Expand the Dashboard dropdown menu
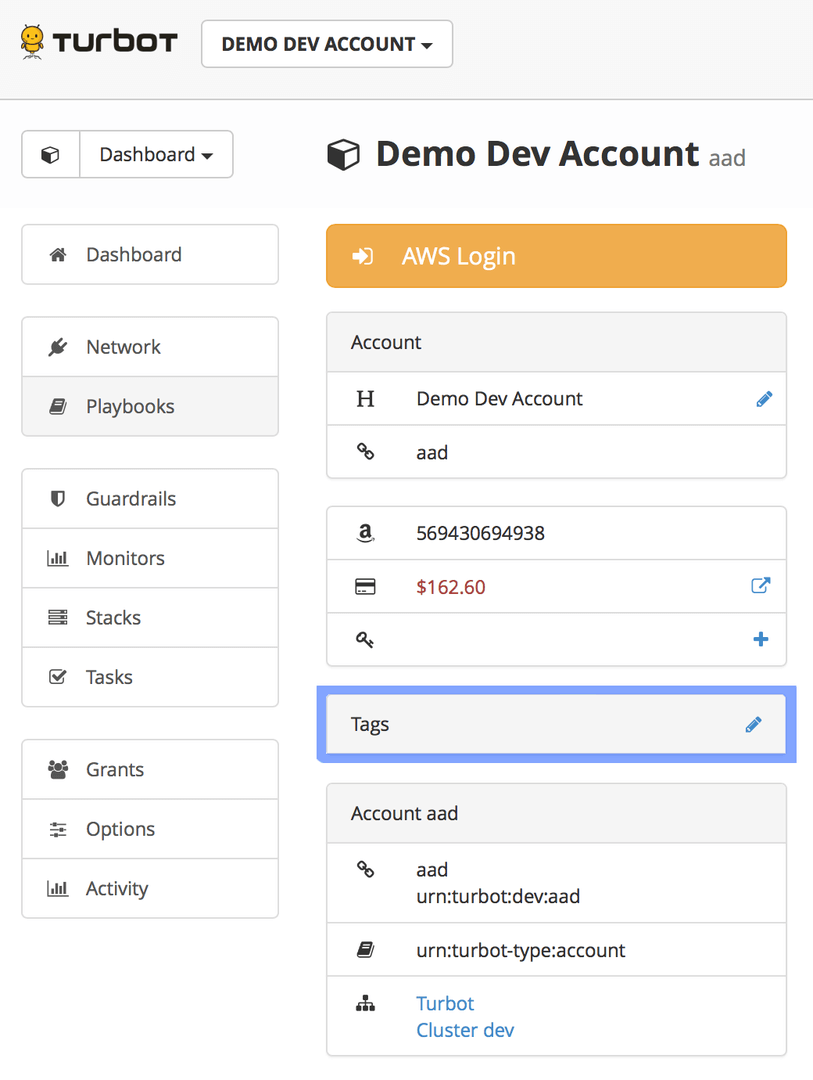 [156, 154]
